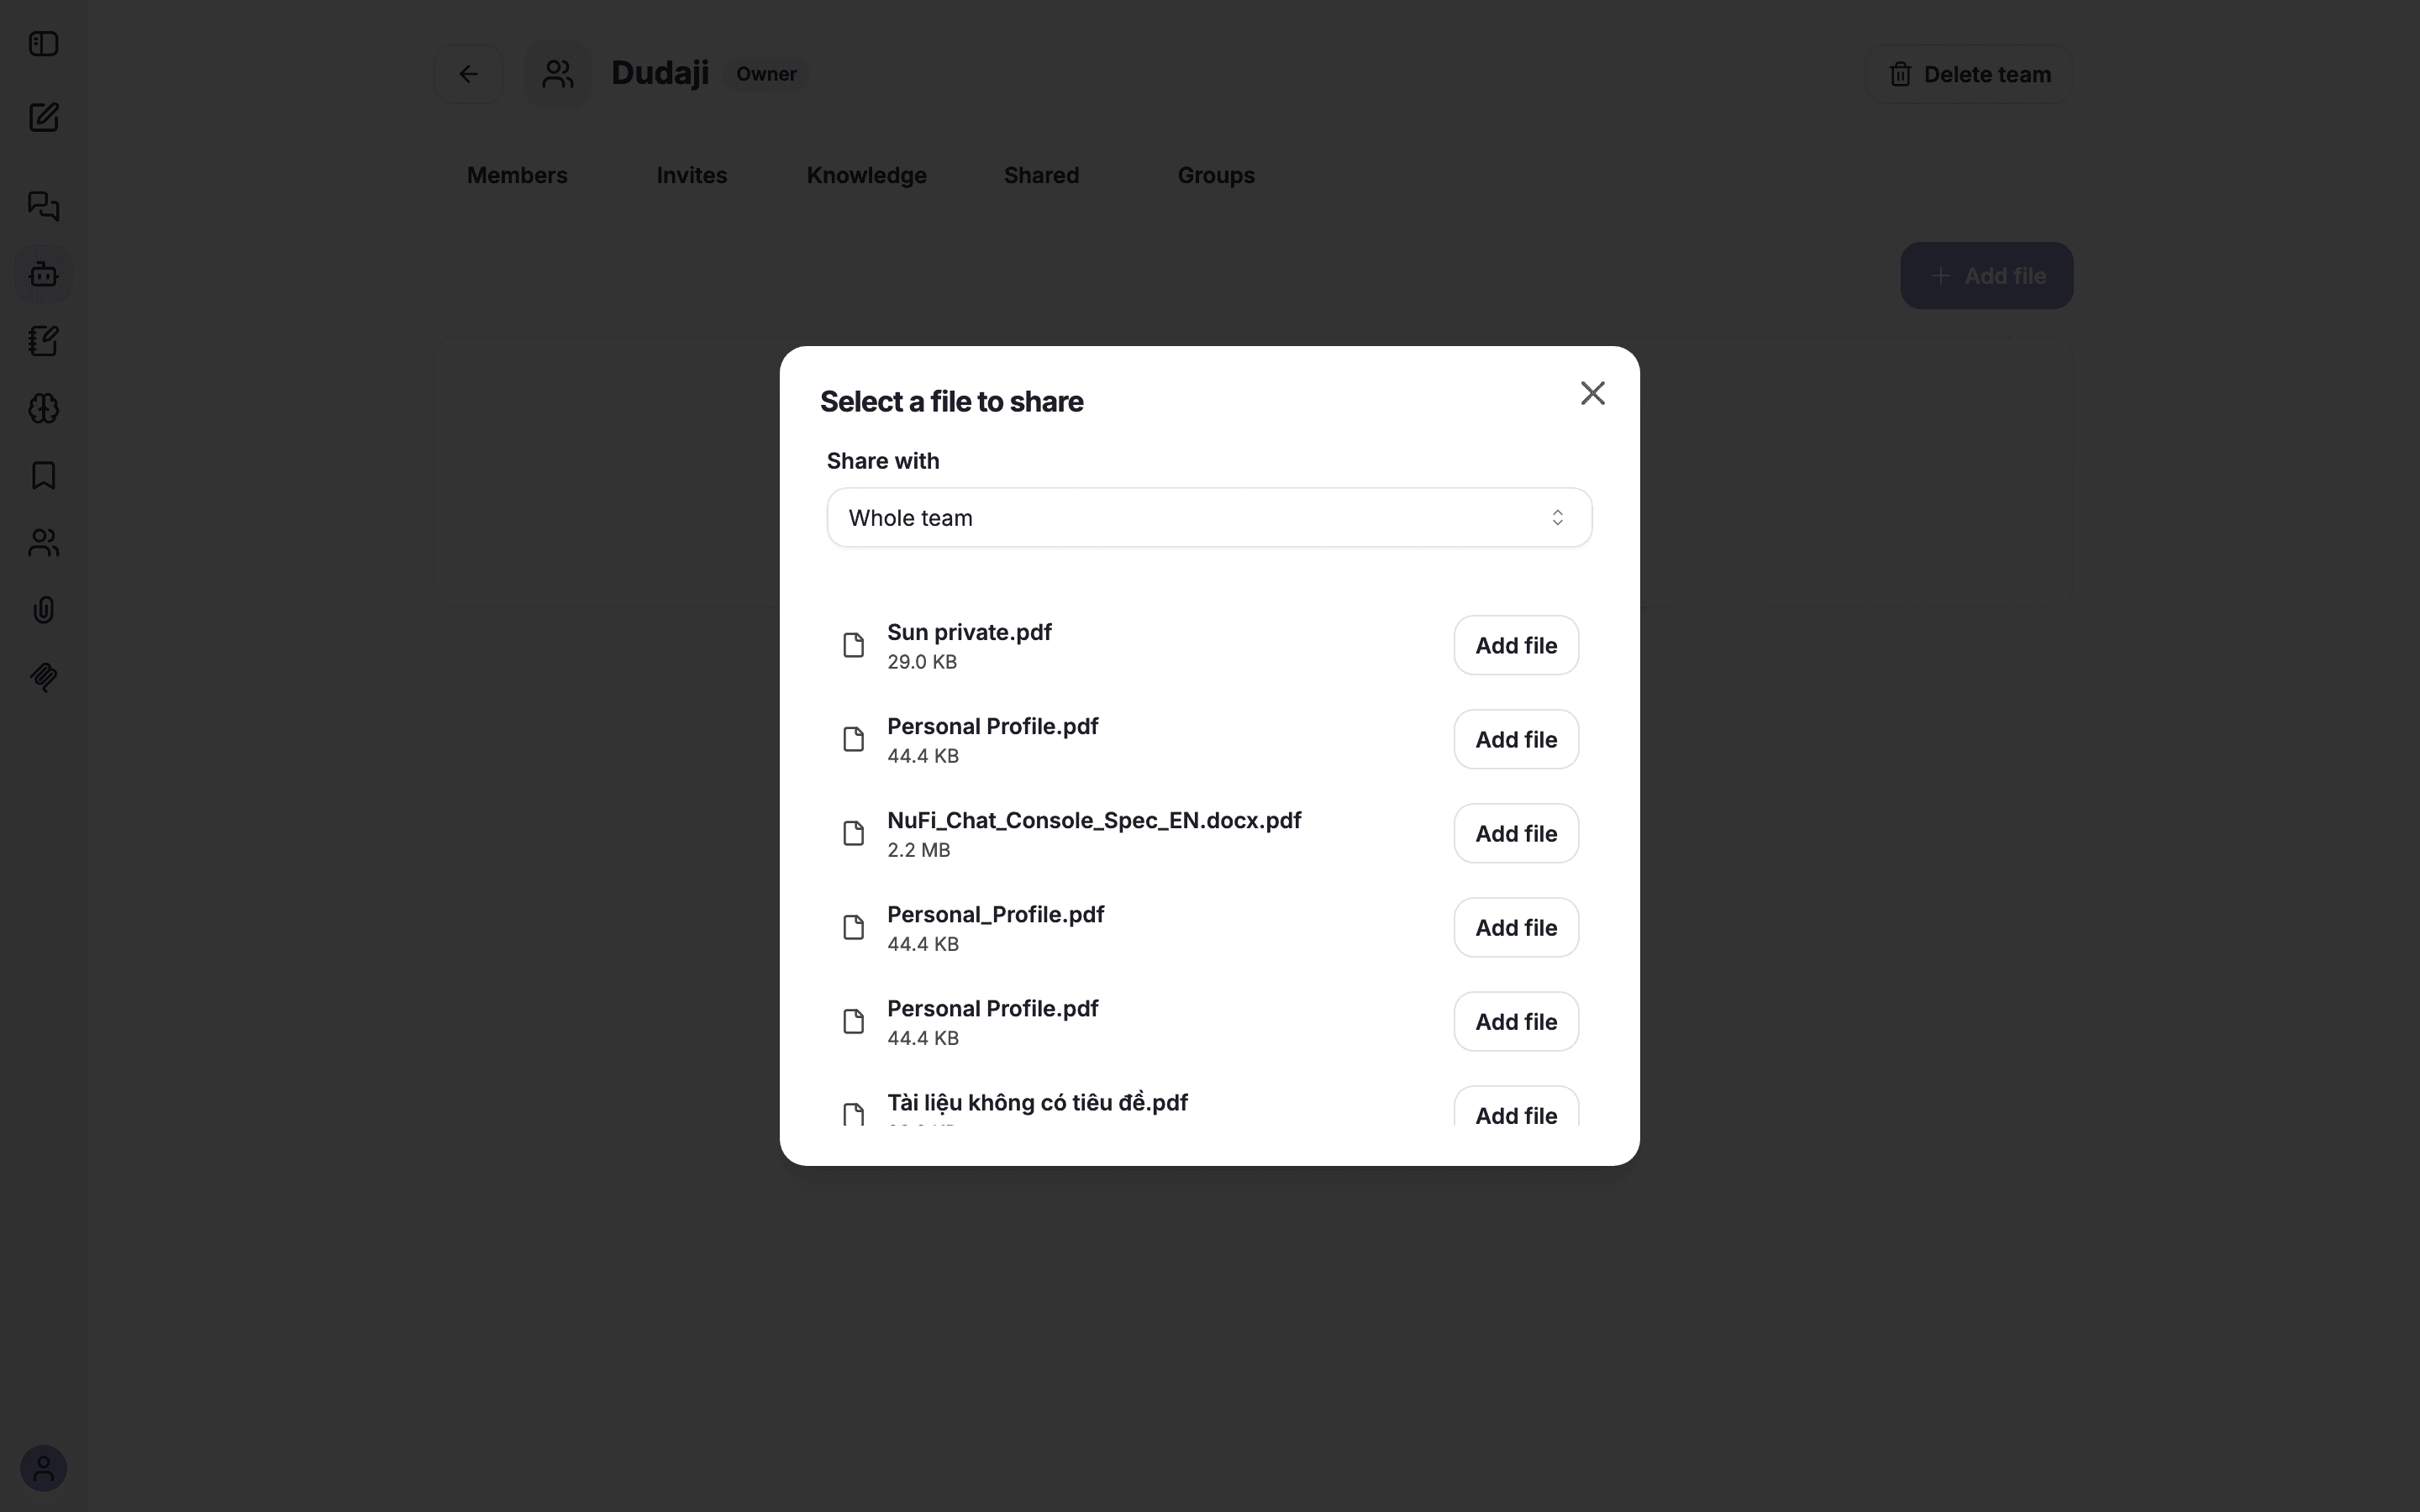Click the Dudaji team avatar icon

pos(557,74)
